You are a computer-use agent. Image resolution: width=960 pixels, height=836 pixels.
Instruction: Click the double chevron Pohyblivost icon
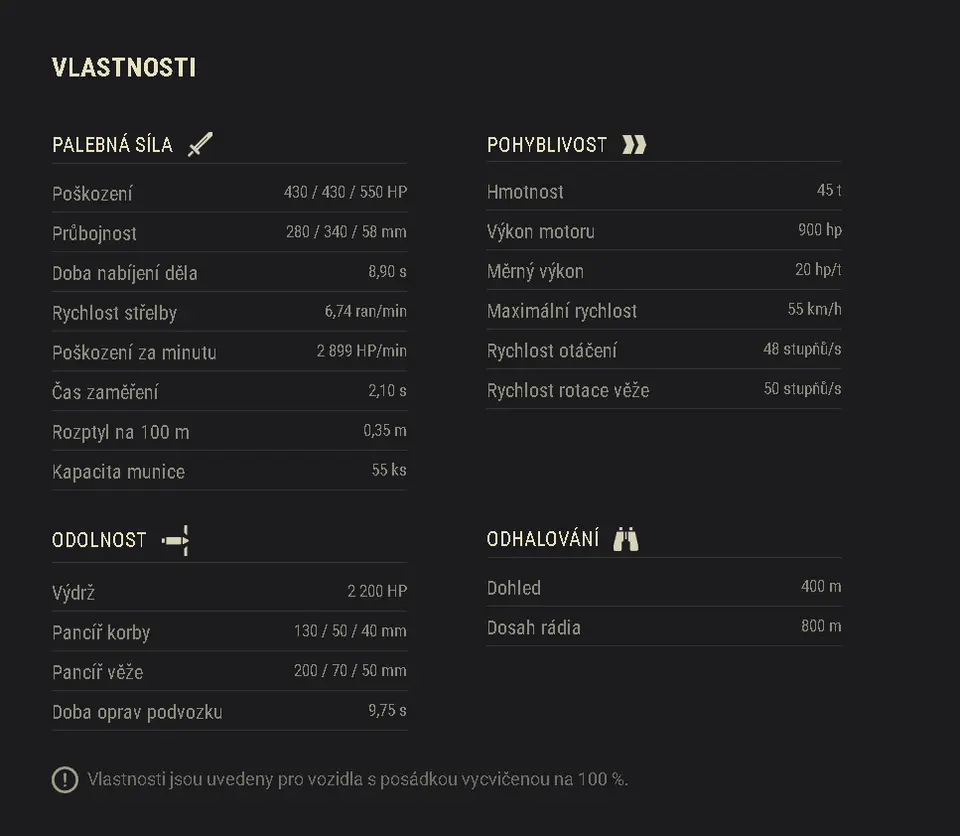coord(634,145)
